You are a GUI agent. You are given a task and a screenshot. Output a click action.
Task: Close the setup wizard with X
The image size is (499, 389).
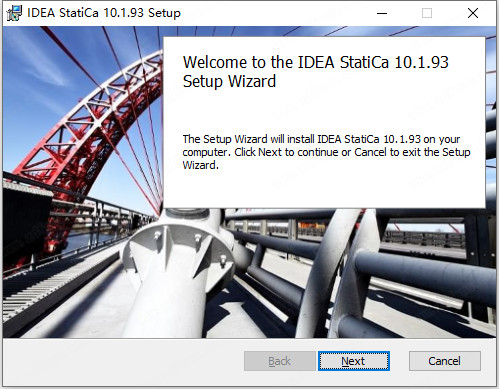[x=473, y=13]
